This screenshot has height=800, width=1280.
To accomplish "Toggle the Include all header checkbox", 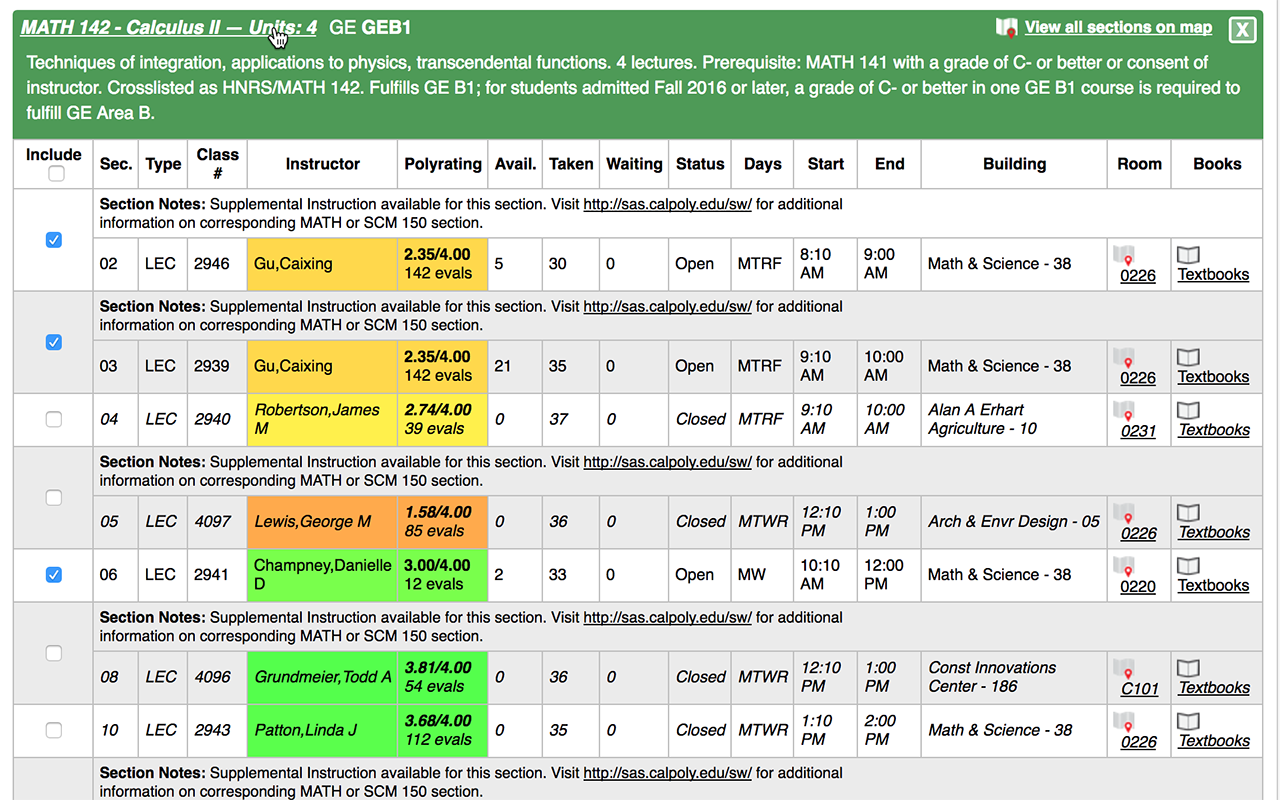I will 56,174.
